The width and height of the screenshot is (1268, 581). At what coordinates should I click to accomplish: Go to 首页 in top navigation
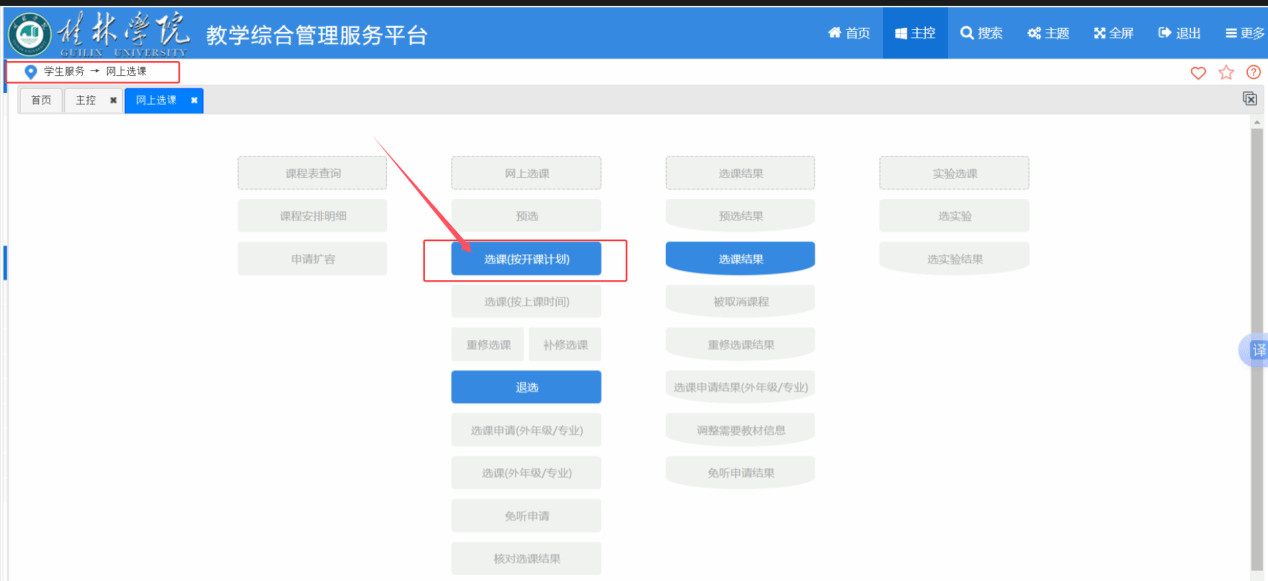pyautogui.click(x=849, y=33)
